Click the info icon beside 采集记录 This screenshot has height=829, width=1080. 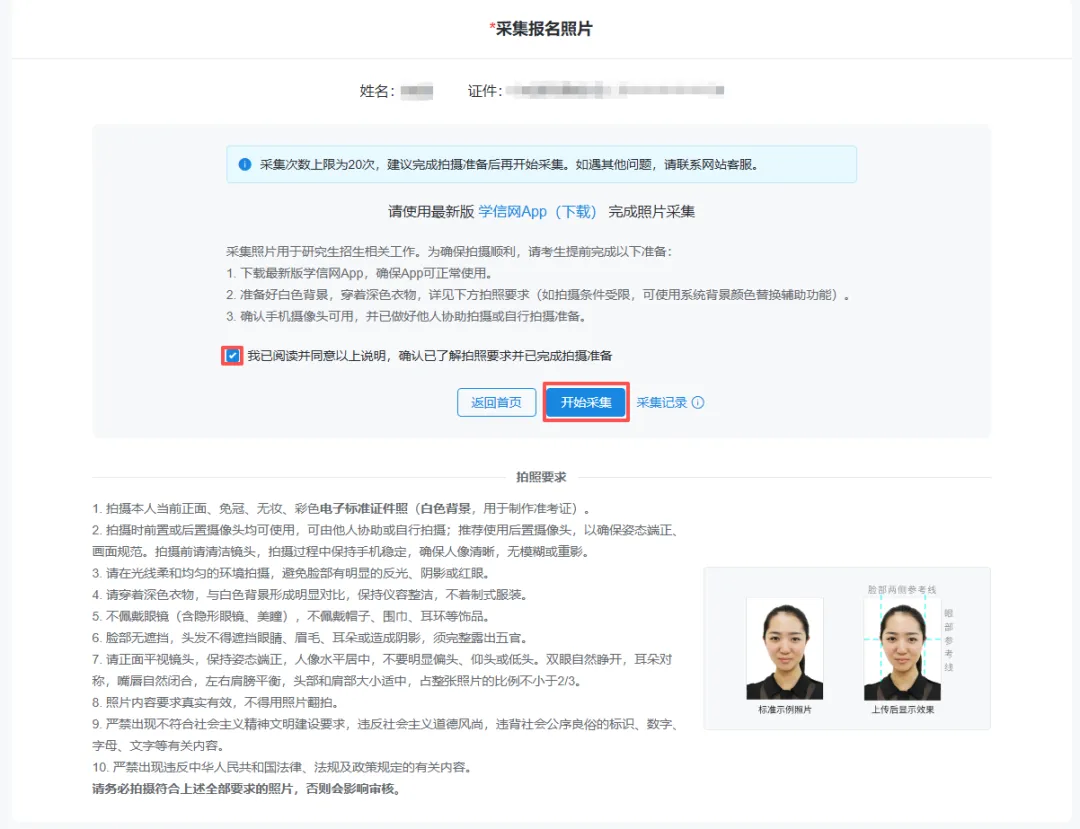pos(698,403)
